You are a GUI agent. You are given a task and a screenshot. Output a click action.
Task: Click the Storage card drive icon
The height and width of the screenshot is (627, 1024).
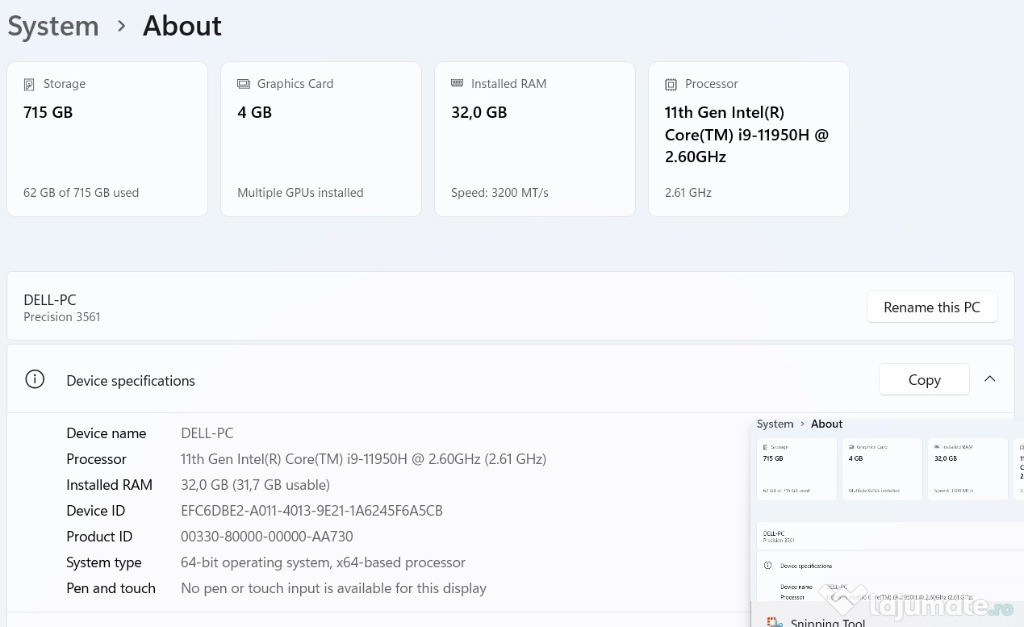tap(29, 84)
